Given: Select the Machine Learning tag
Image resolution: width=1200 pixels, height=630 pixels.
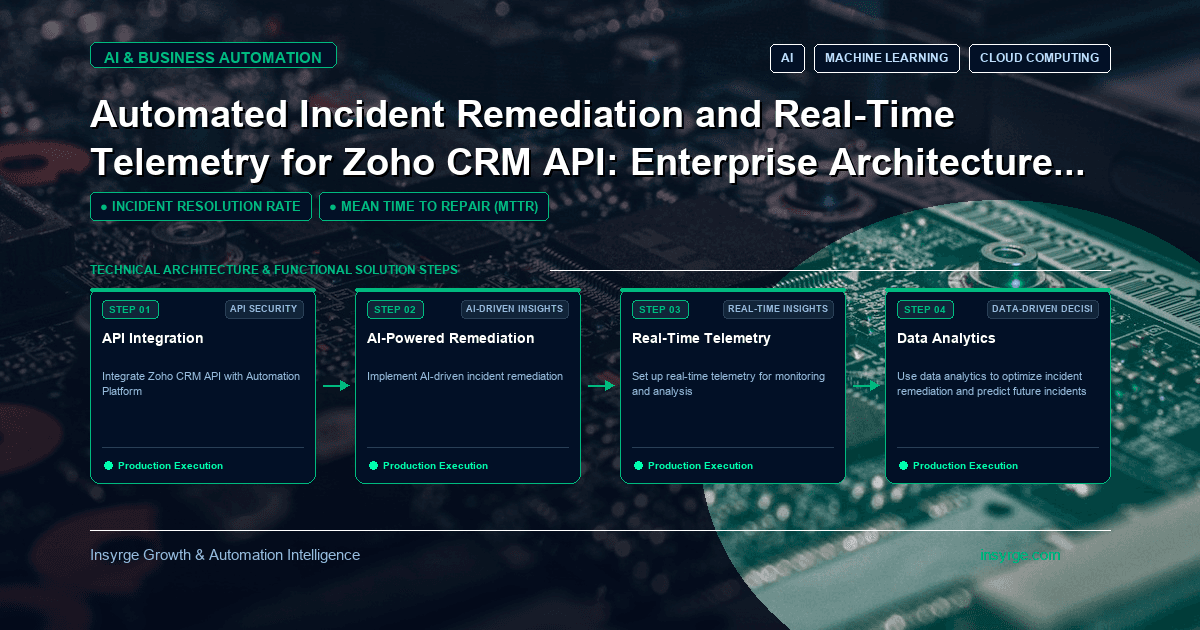Looking at the screenshot, I should pyautogui.click(x=887, y=58).
